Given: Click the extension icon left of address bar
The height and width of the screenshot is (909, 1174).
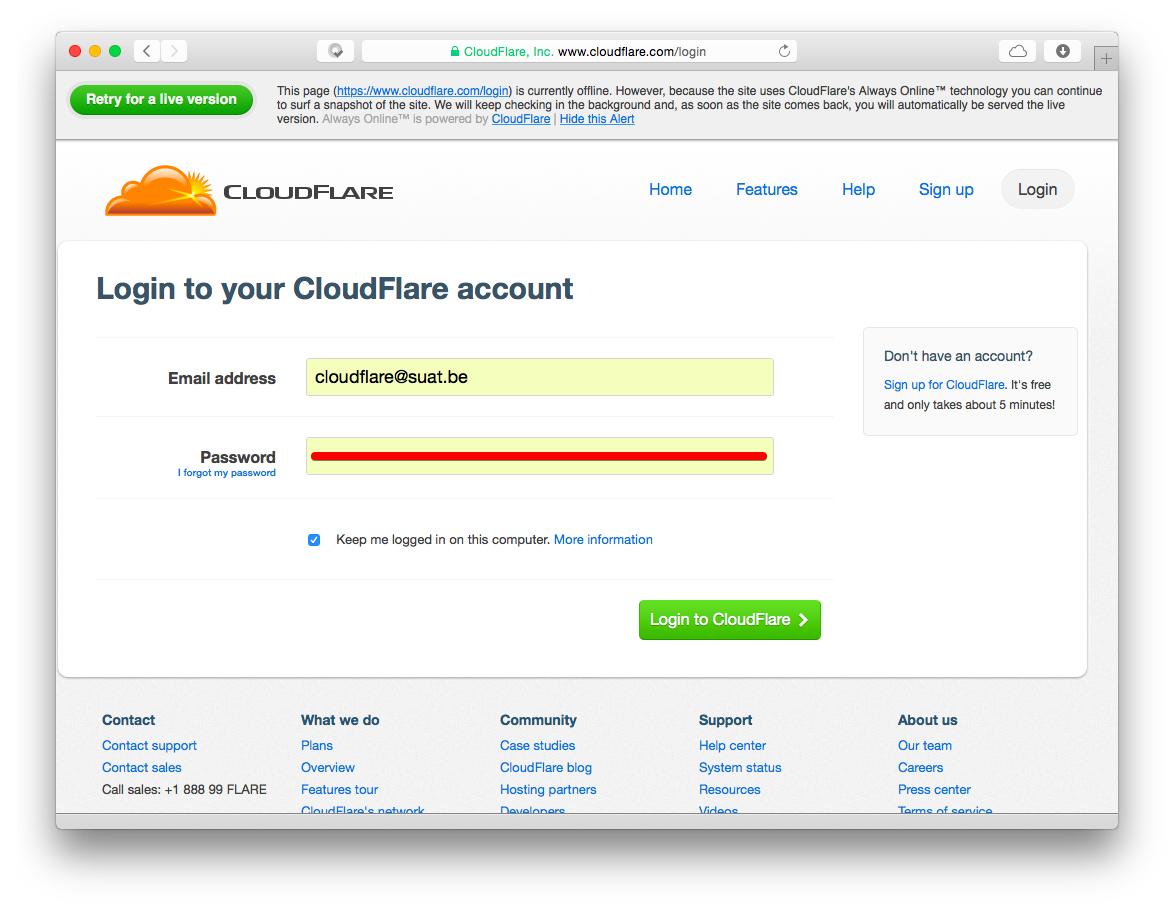Looking at the screenshot, I should (x=335, y=51).
